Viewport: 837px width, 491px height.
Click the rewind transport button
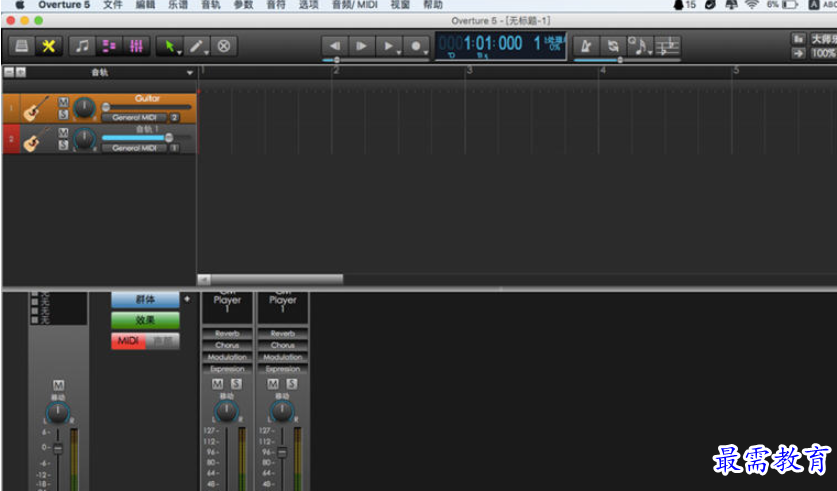click(335, 46)
